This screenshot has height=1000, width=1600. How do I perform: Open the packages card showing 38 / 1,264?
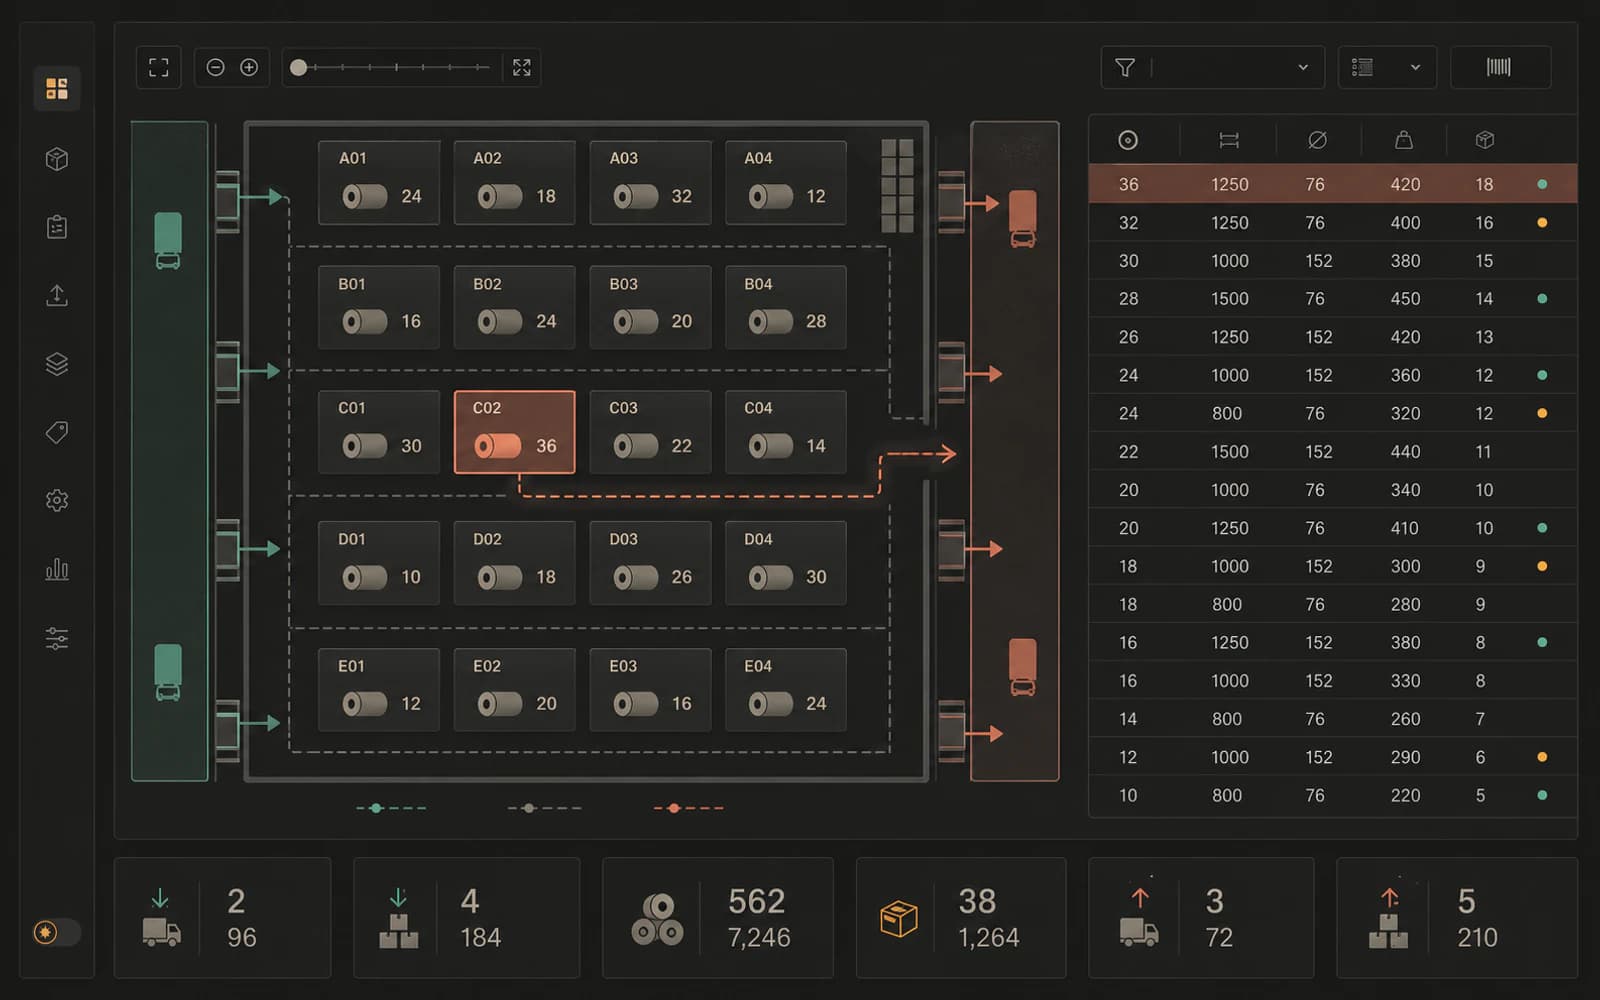tap(961, 918)
